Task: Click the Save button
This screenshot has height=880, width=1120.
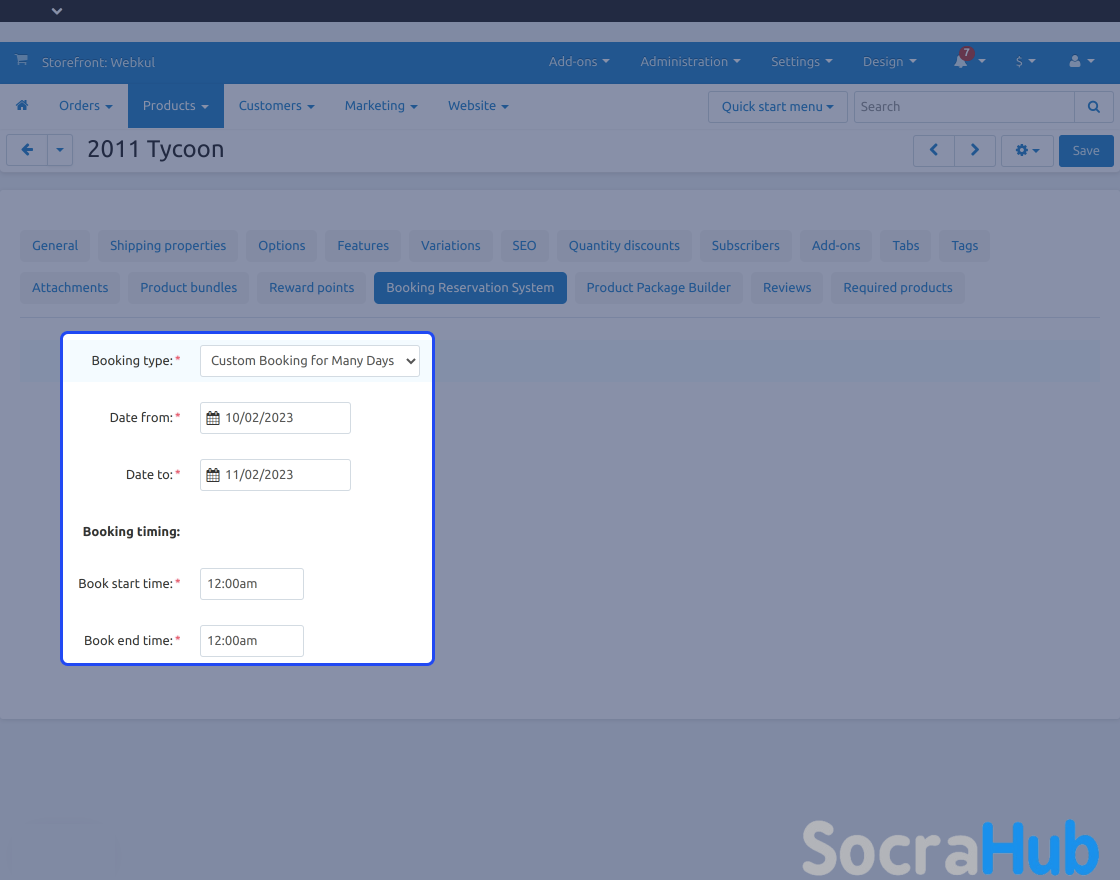Action: coord(1085,151)
